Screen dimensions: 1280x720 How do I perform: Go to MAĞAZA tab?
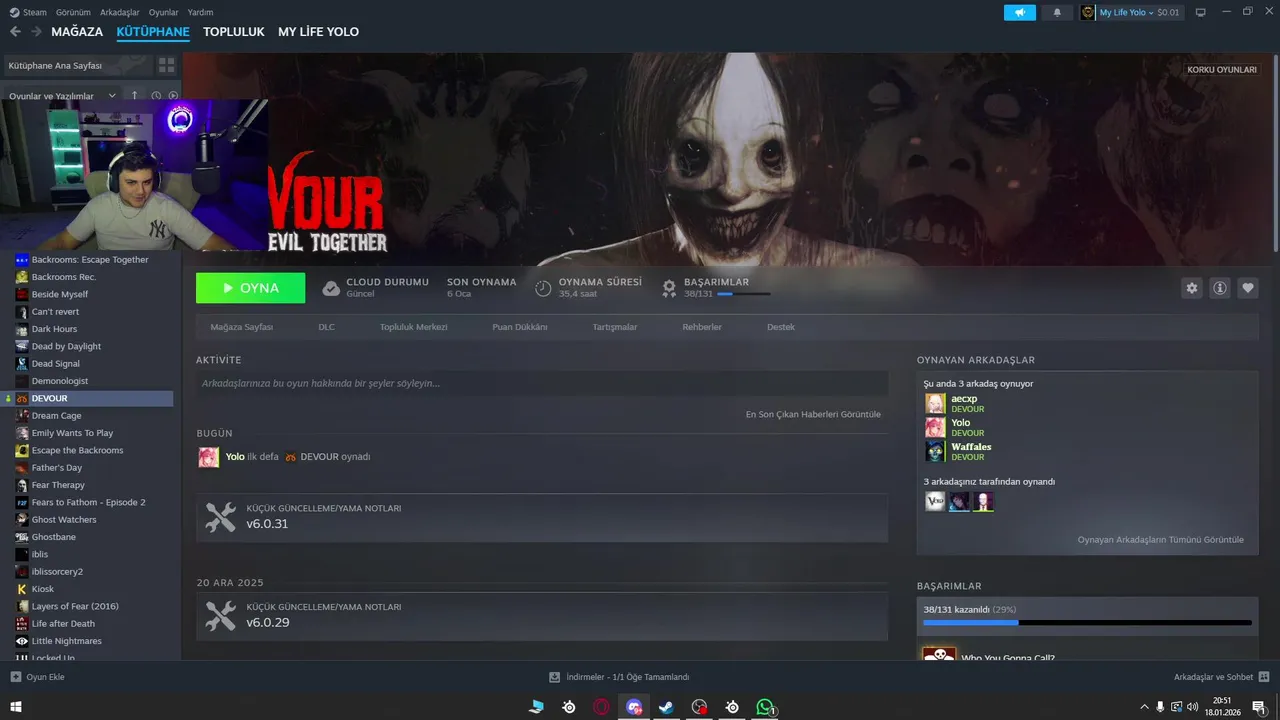[x=77, y=32]
